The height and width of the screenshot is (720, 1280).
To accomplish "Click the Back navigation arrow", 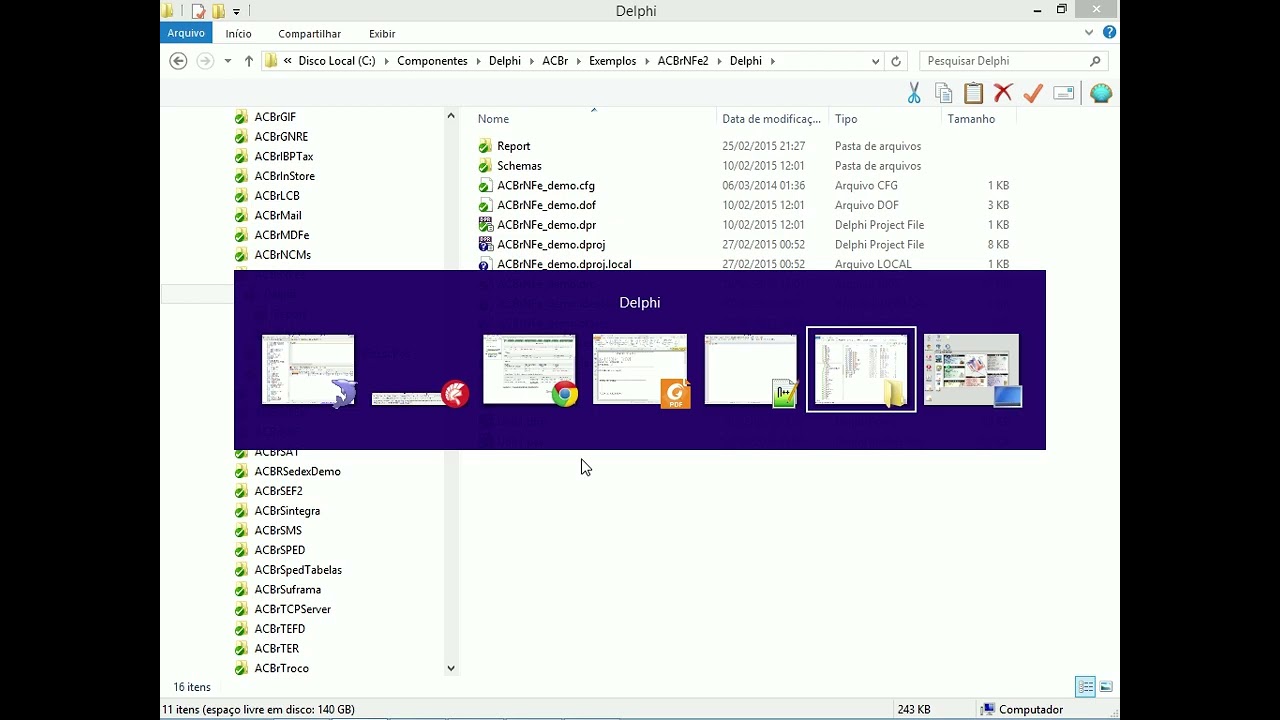I will [178, 61].
